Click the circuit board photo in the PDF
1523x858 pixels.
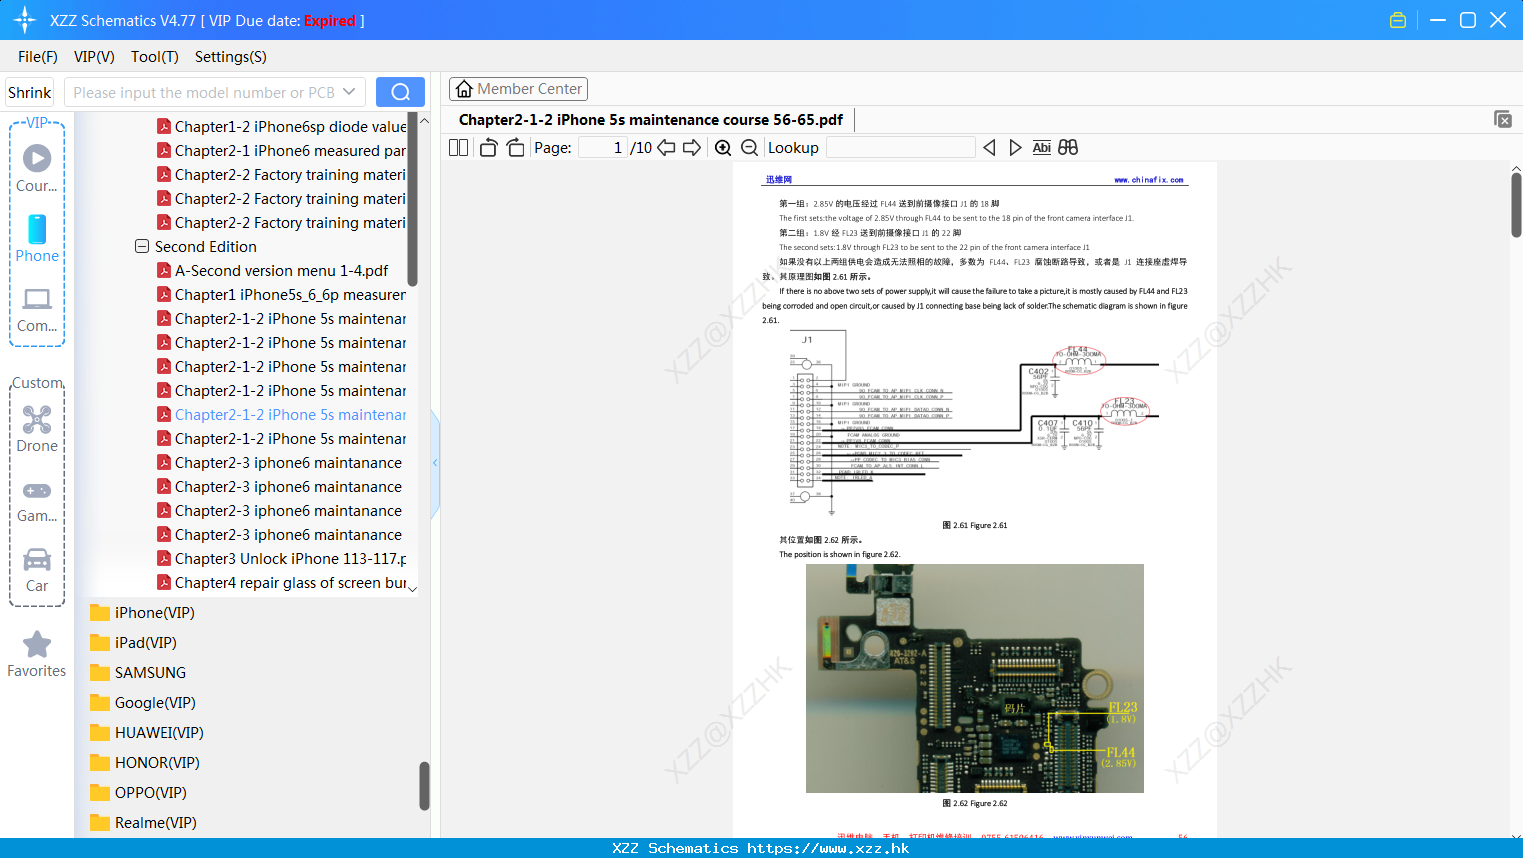point(975,678)
